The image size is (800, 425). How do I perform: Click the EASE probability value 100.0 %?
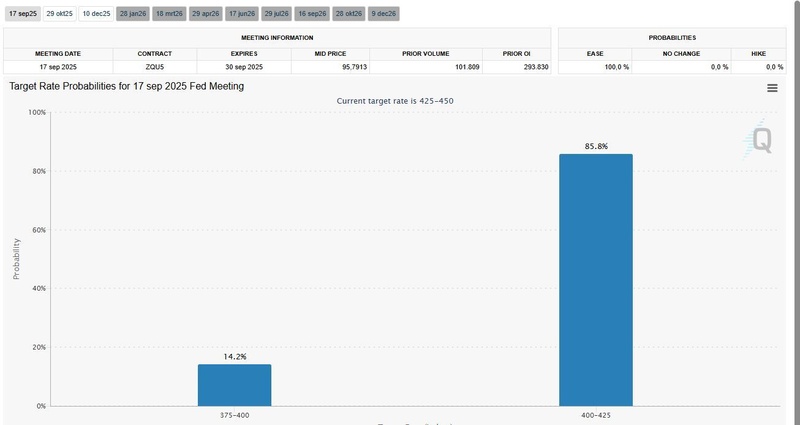(597, 66)
